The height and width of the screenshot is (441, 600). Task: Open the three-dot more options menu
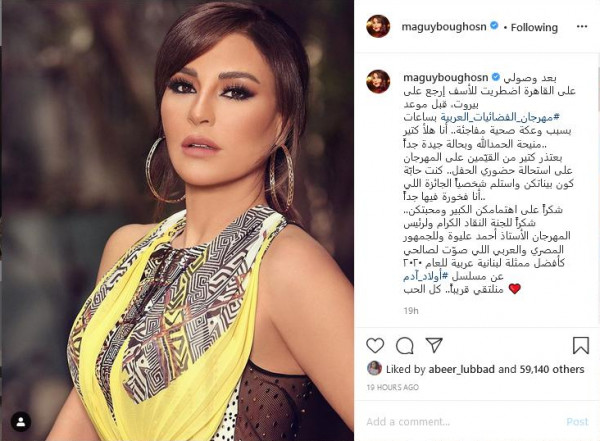click(582, 26)
